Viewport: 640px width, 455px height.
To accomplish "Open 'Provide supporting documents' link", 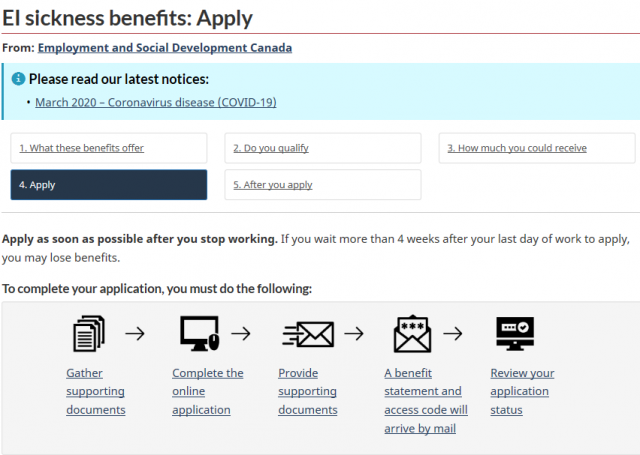I will coord(308,391).
